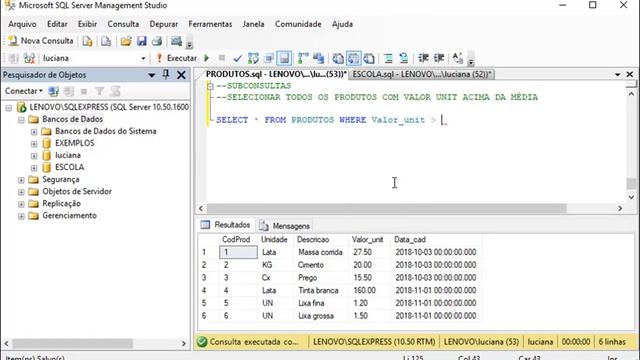The image size is (640, 360).
Task: Click the Nova Consulta button
Action: tap(41, 41)
